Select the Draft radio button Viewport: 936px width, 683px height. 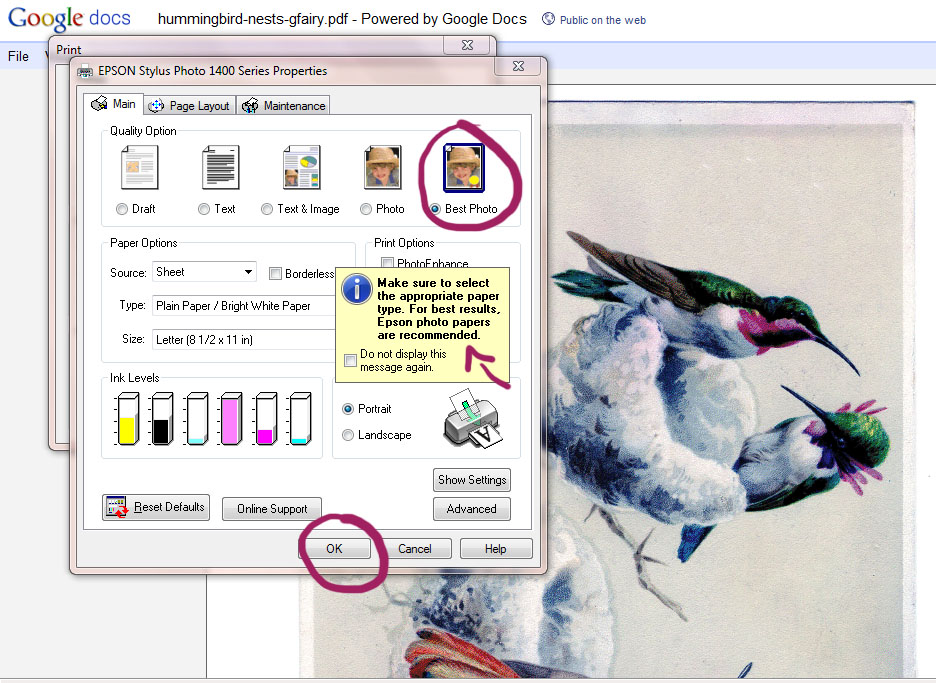coord(122,209)
